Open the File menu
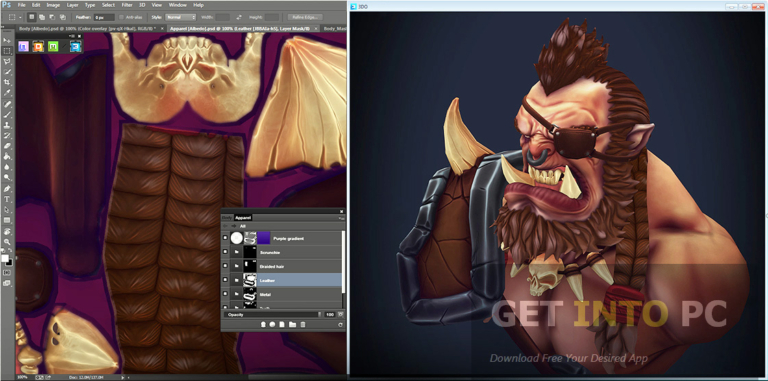Screen dimensions: 768x381 tap(22, 5)
